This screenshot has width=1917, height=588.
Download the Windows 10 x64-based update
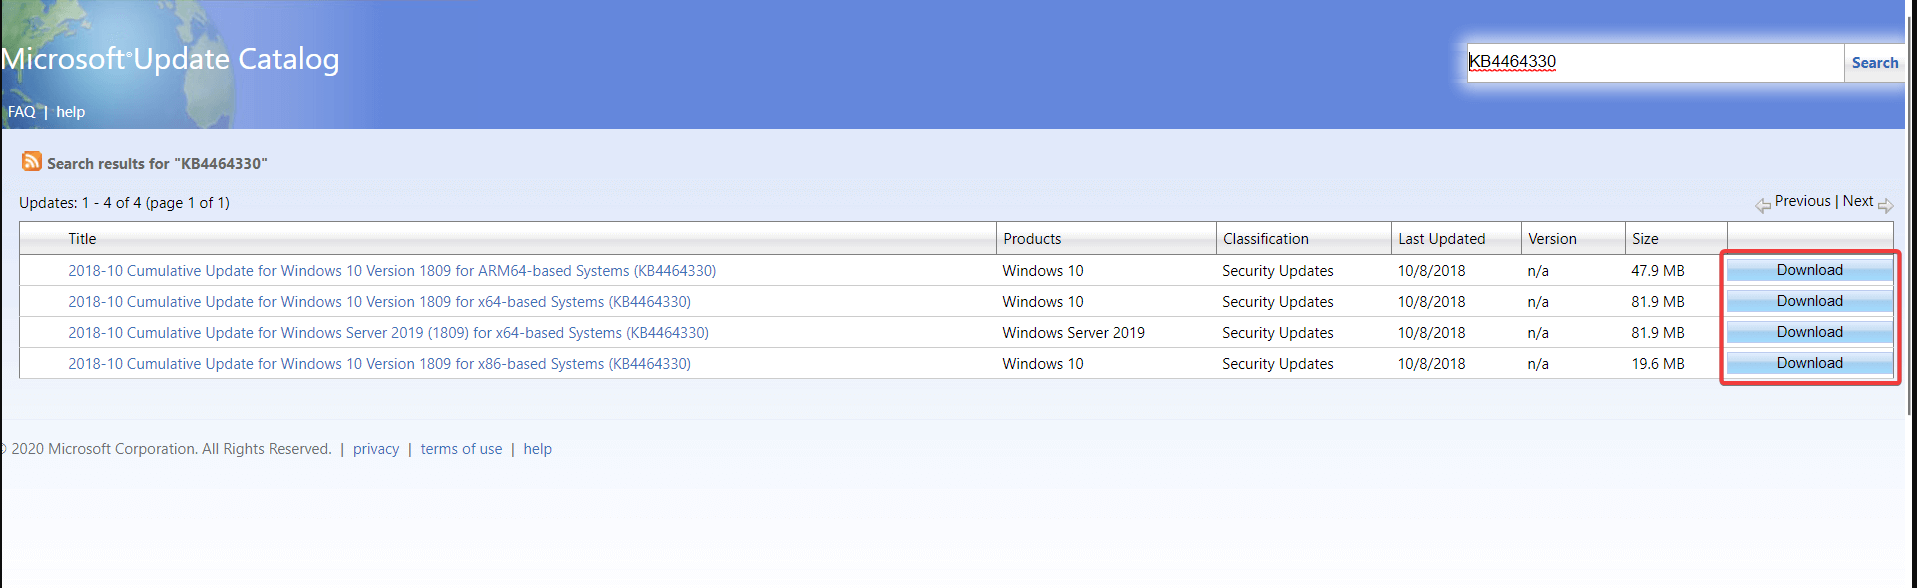point(1809,301)
